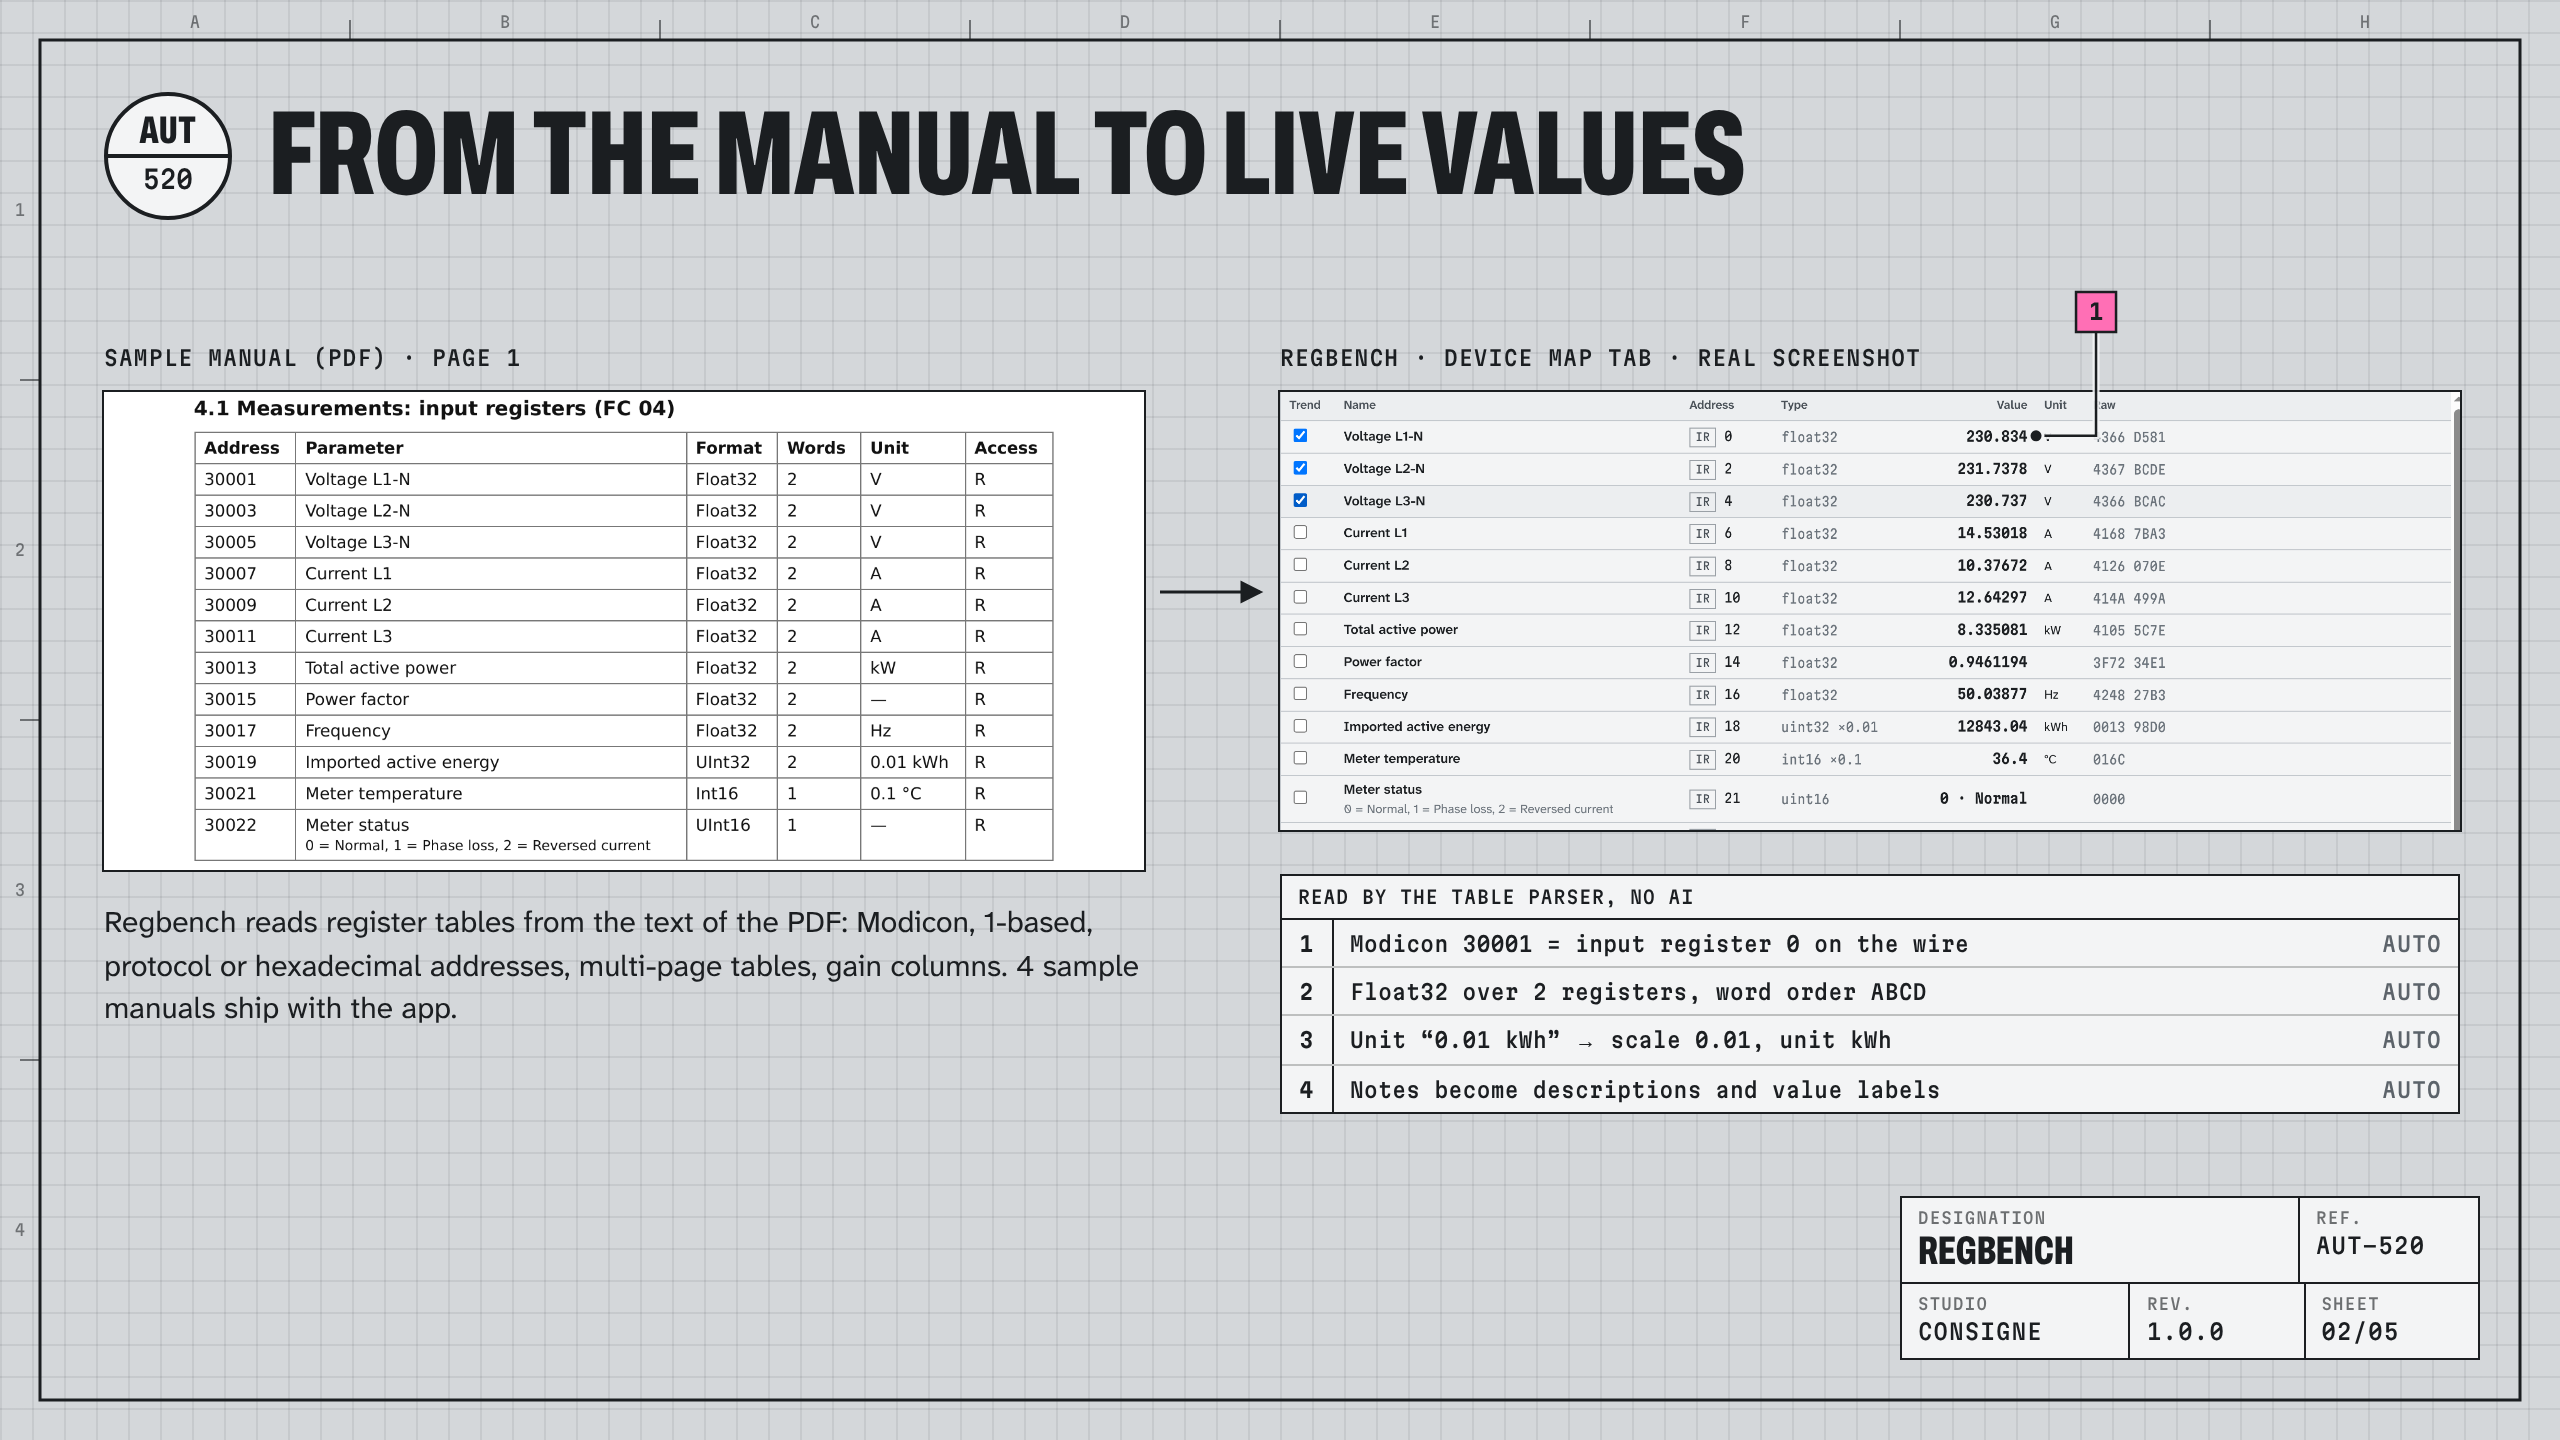Enable trend for Current L3
The width and height of the screenshot is (2560, 1440).
pyautogui.click(x=1300, y=597)
